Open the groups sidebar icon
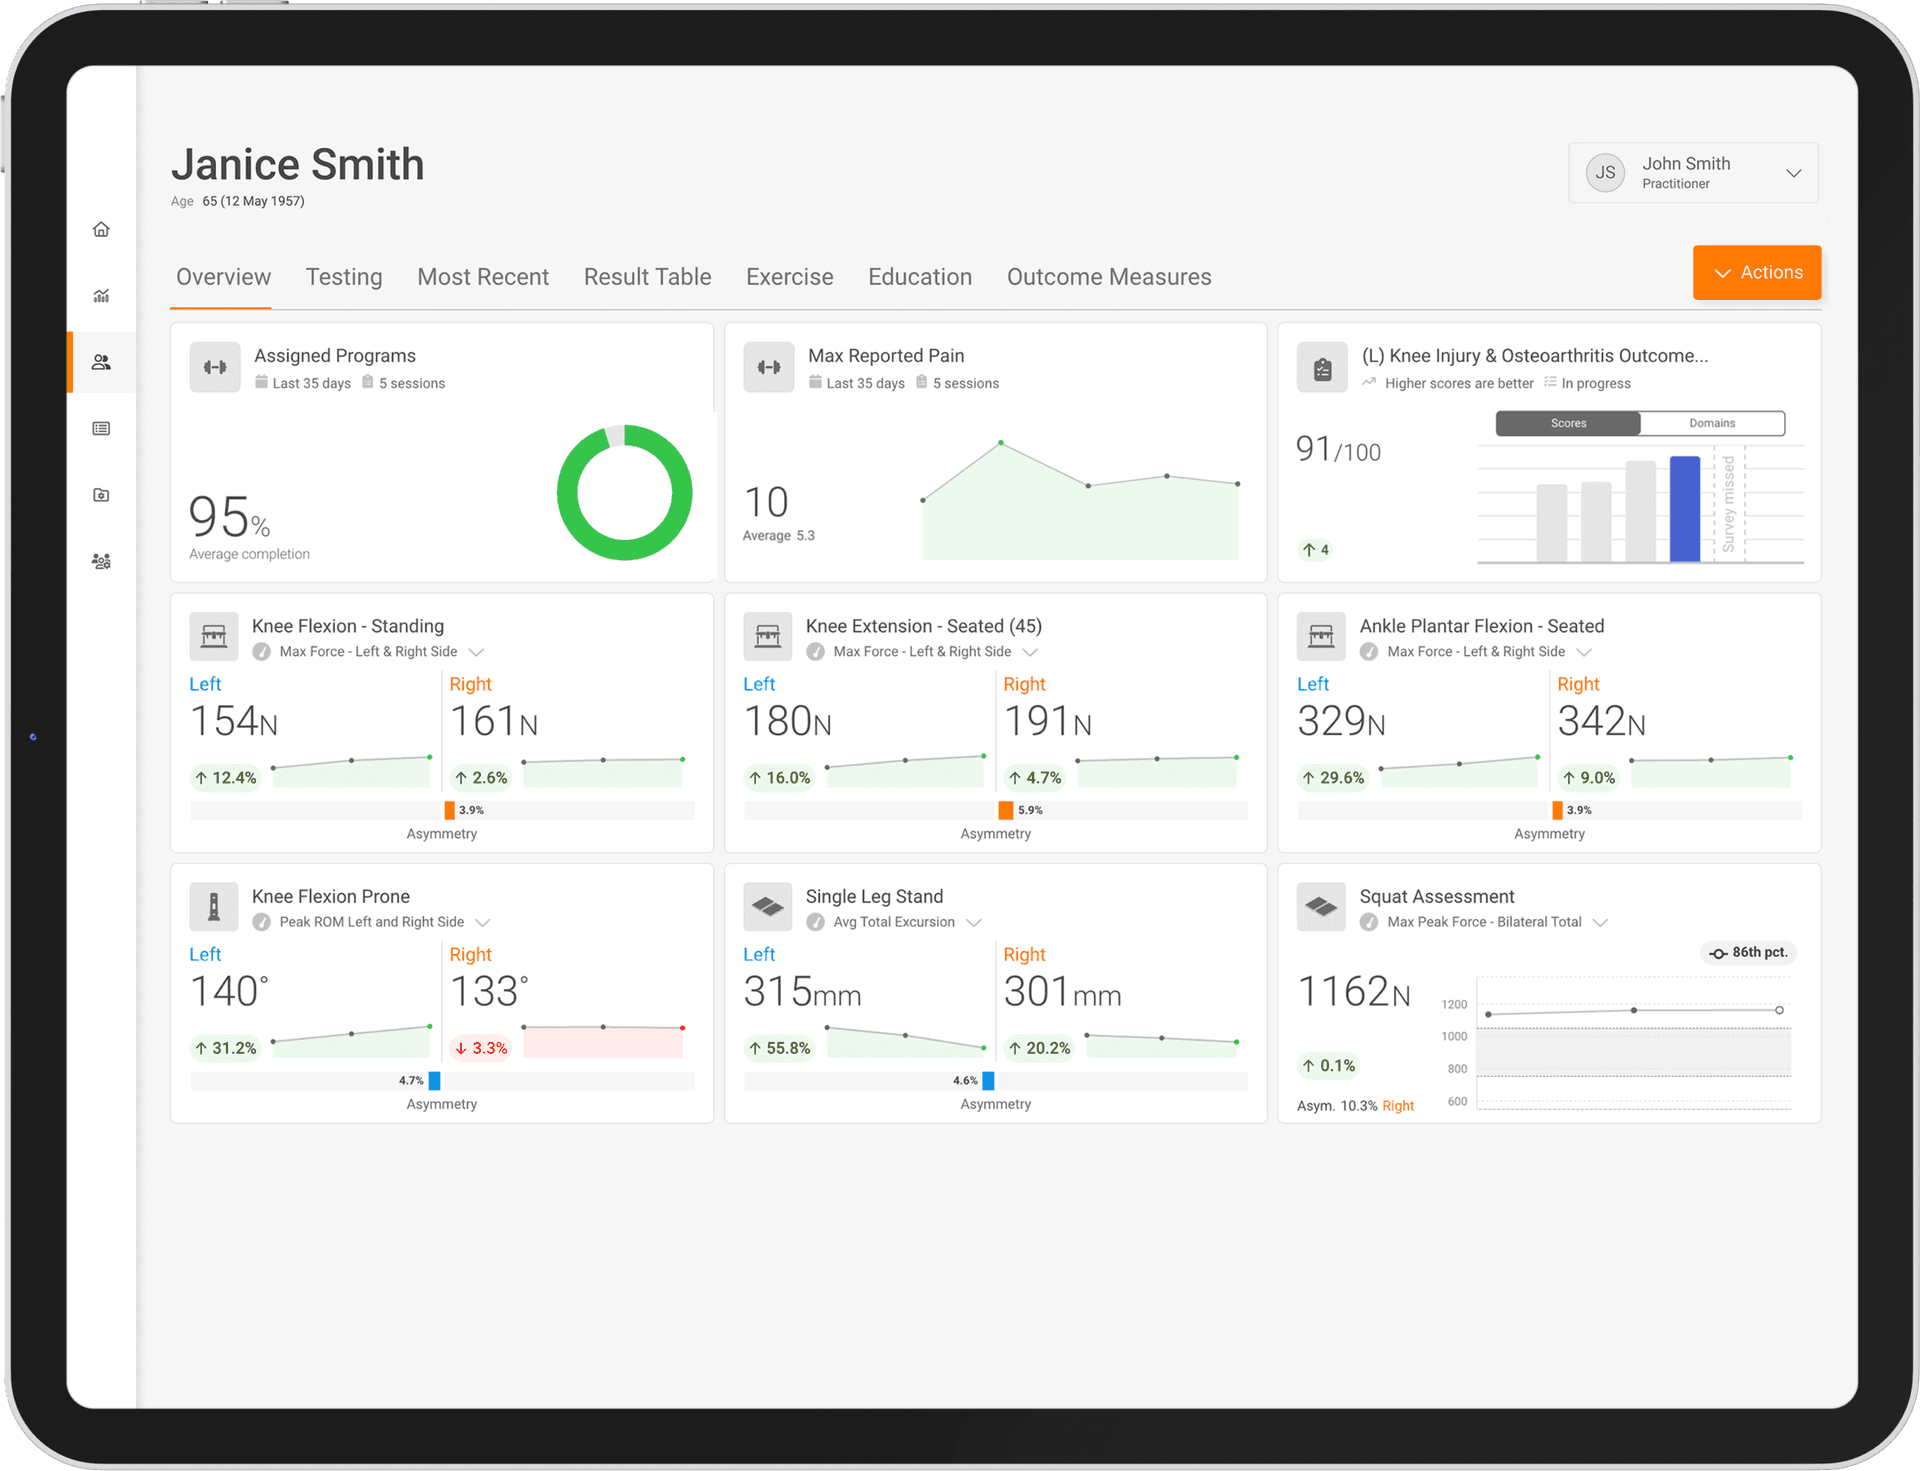 pos(101,562)
